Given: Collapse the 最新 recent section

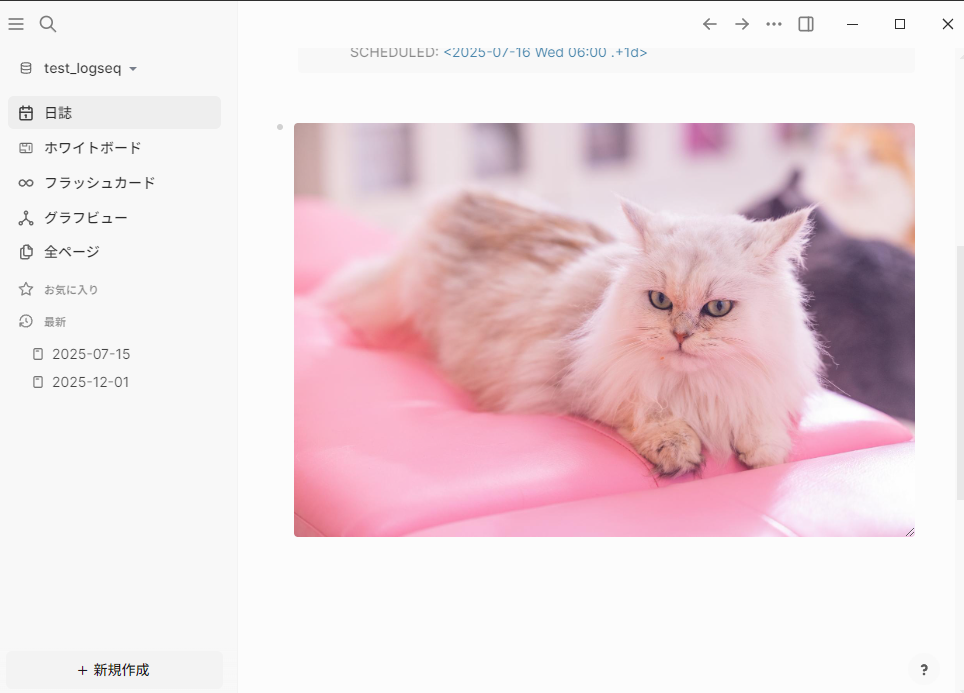Looking at the screenshot, I should [x=55, y=322].
